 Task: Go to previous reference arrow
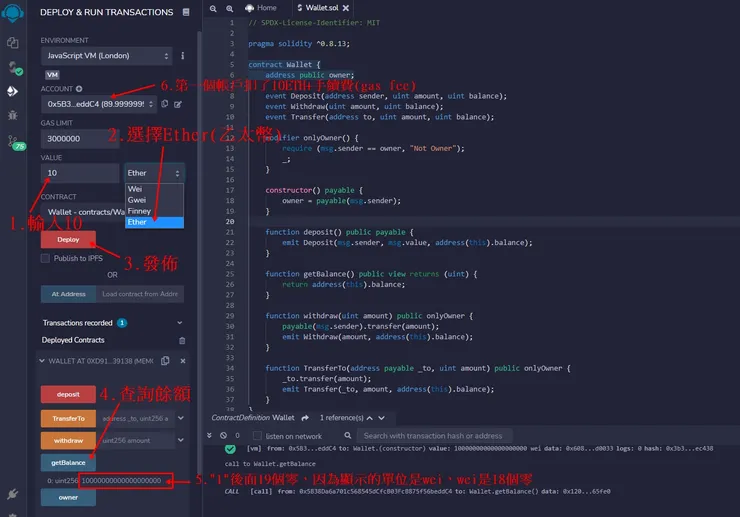[x=370, y=418]
